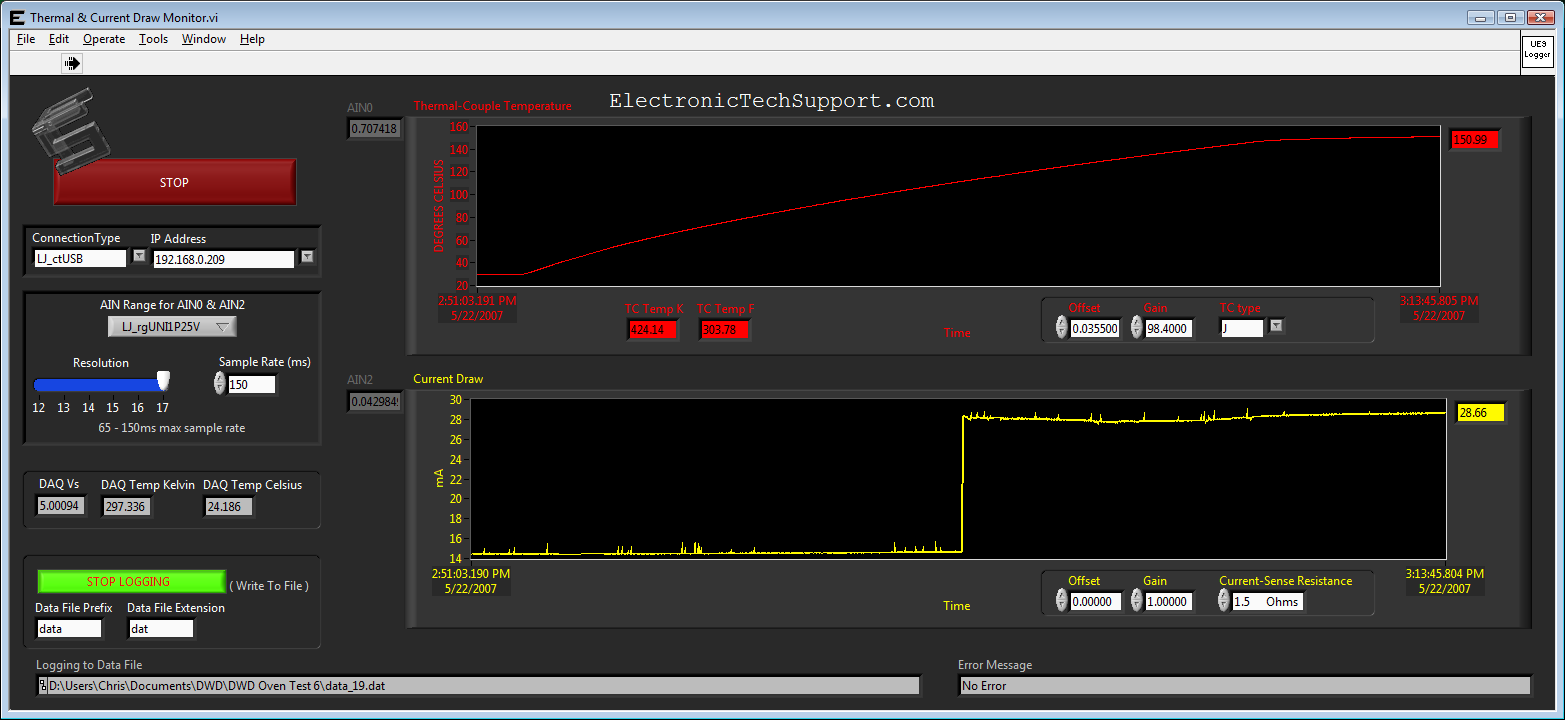Click the current draw Gain stepper
This screenshot has width=1565, height=720.
(1137, 600)
